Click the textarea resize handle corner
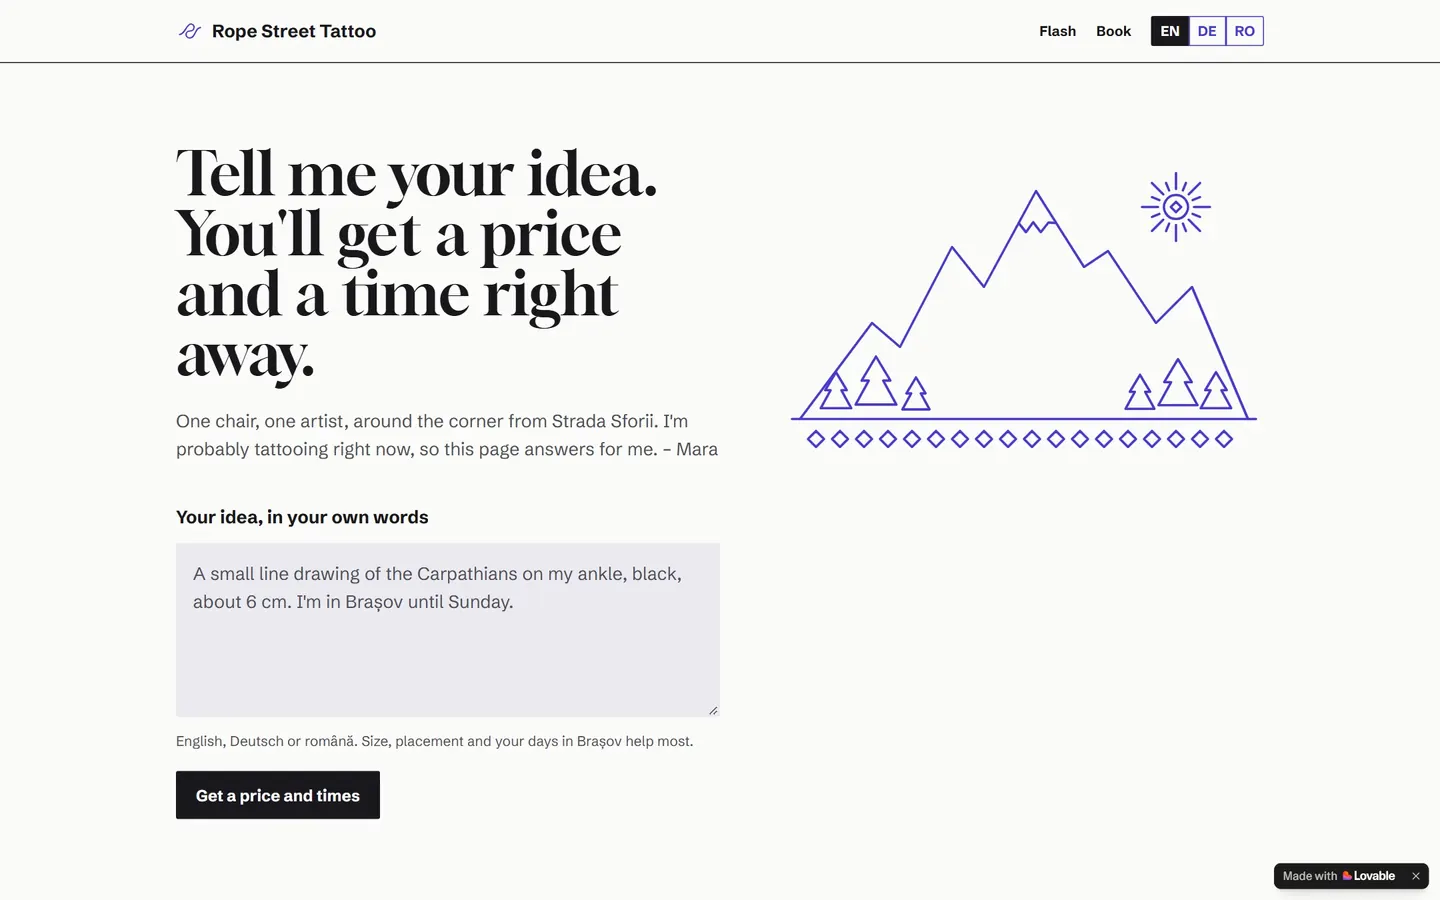Image resolution: width=1440 pixels, height=900 pixels. (713, 710)
